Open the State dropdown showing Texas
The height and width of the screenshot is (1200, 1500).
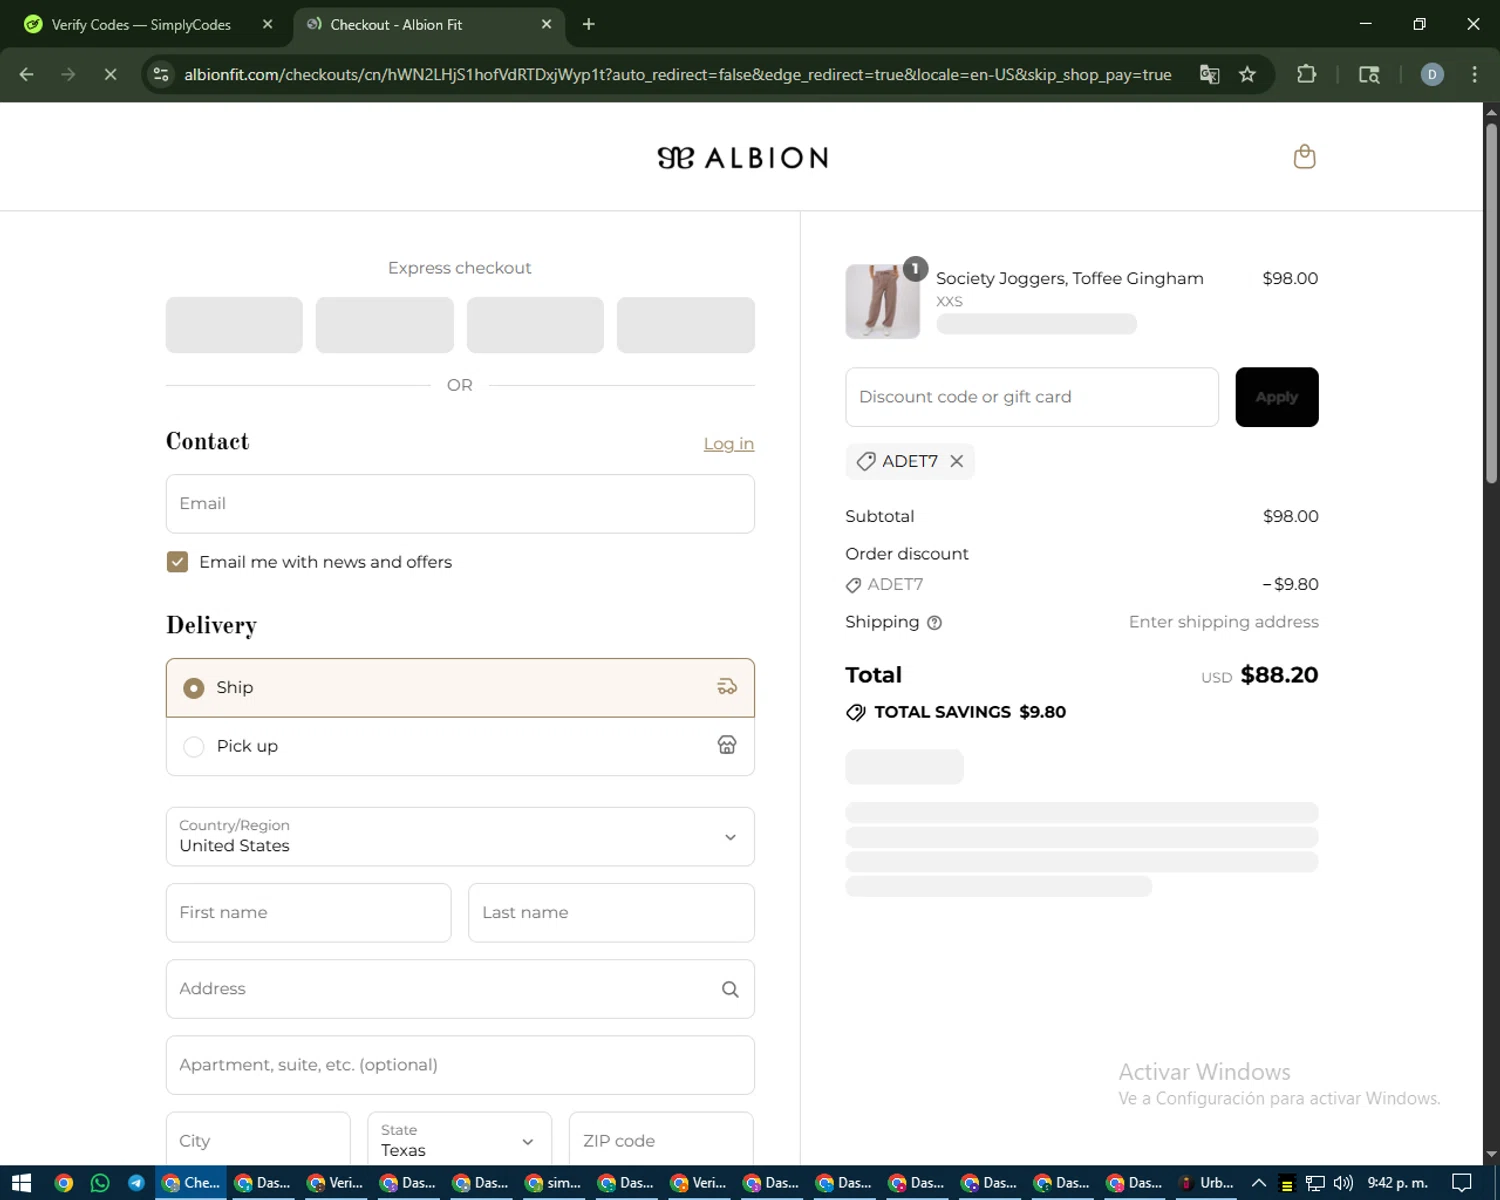click(459, 1140)
